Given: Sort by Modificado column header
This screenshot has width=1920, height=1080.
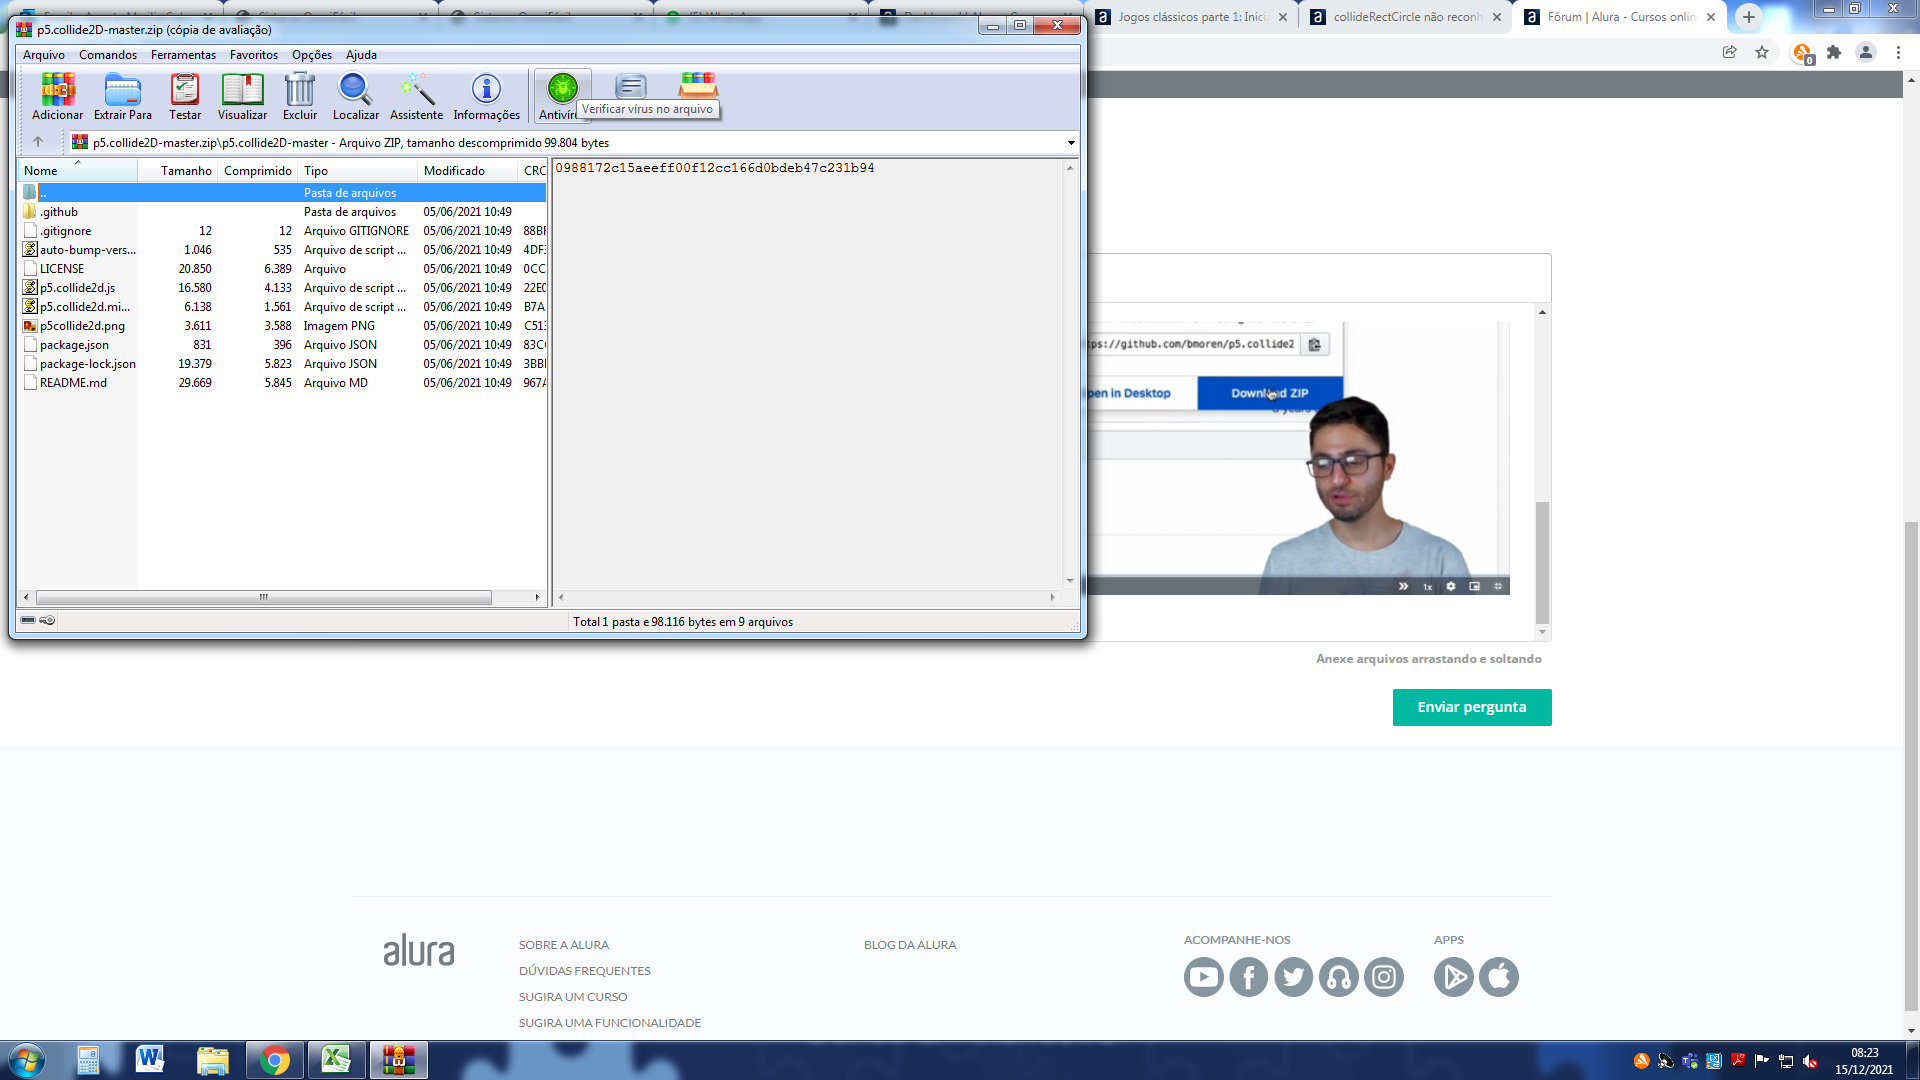Looking at the screenshot, I should [x=467, y=171].
